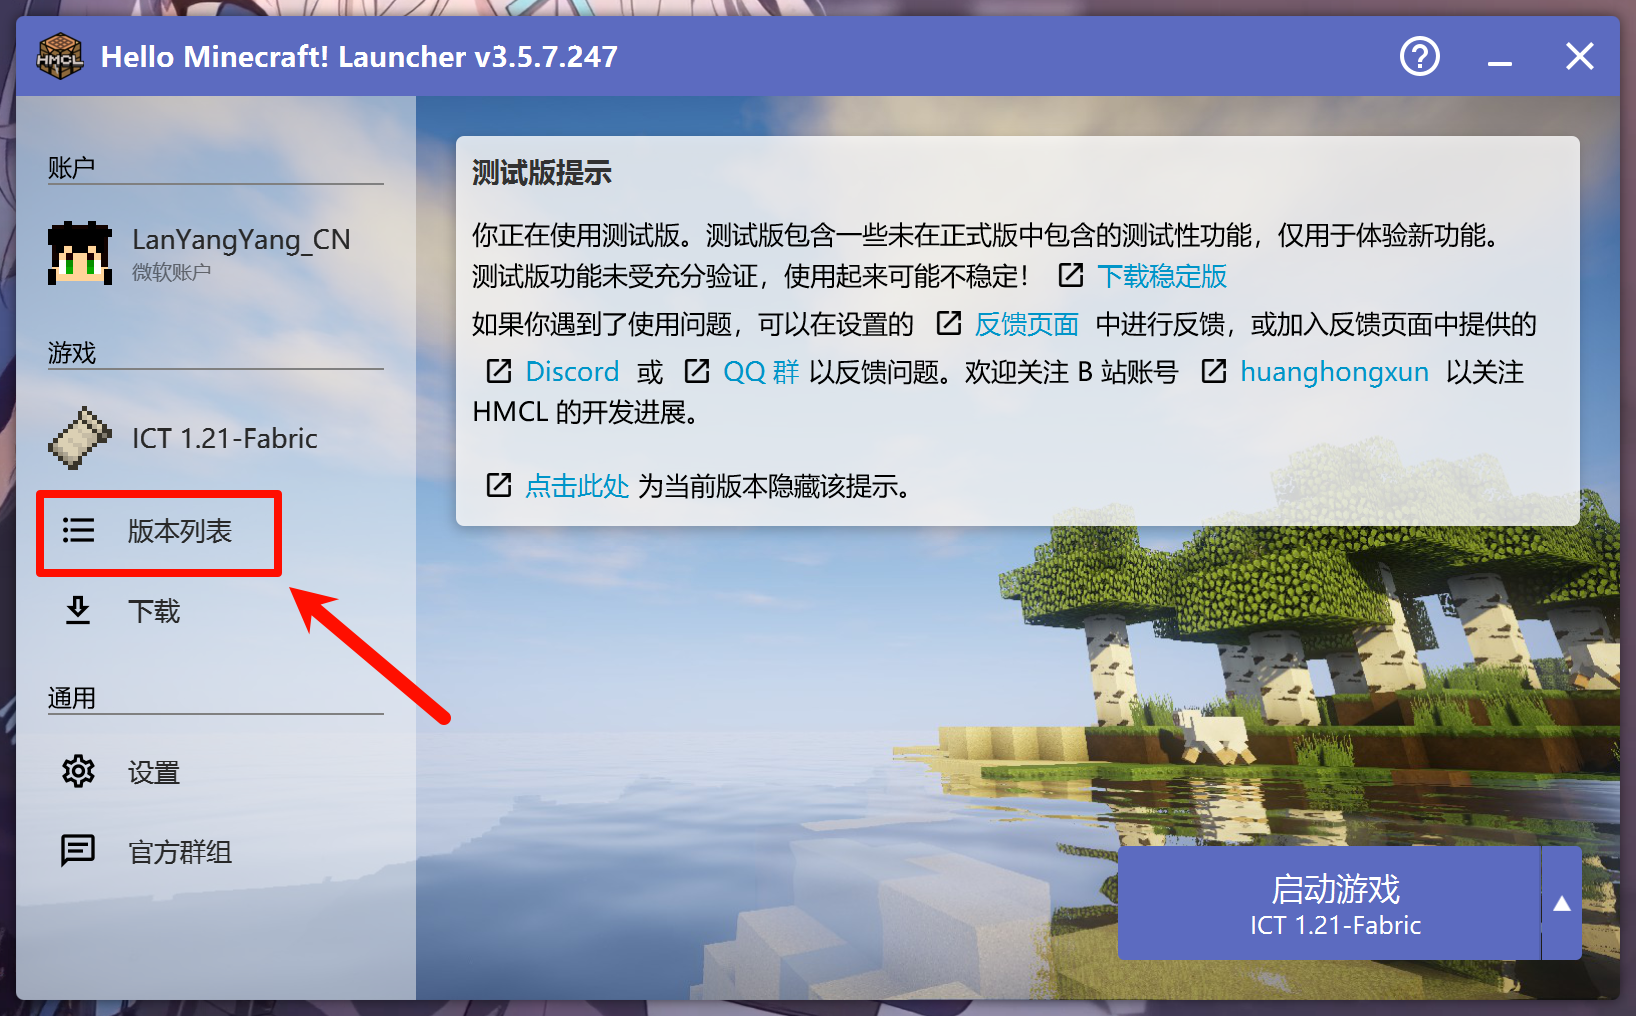Click the 微软账户 account type label

click(171, 272)
